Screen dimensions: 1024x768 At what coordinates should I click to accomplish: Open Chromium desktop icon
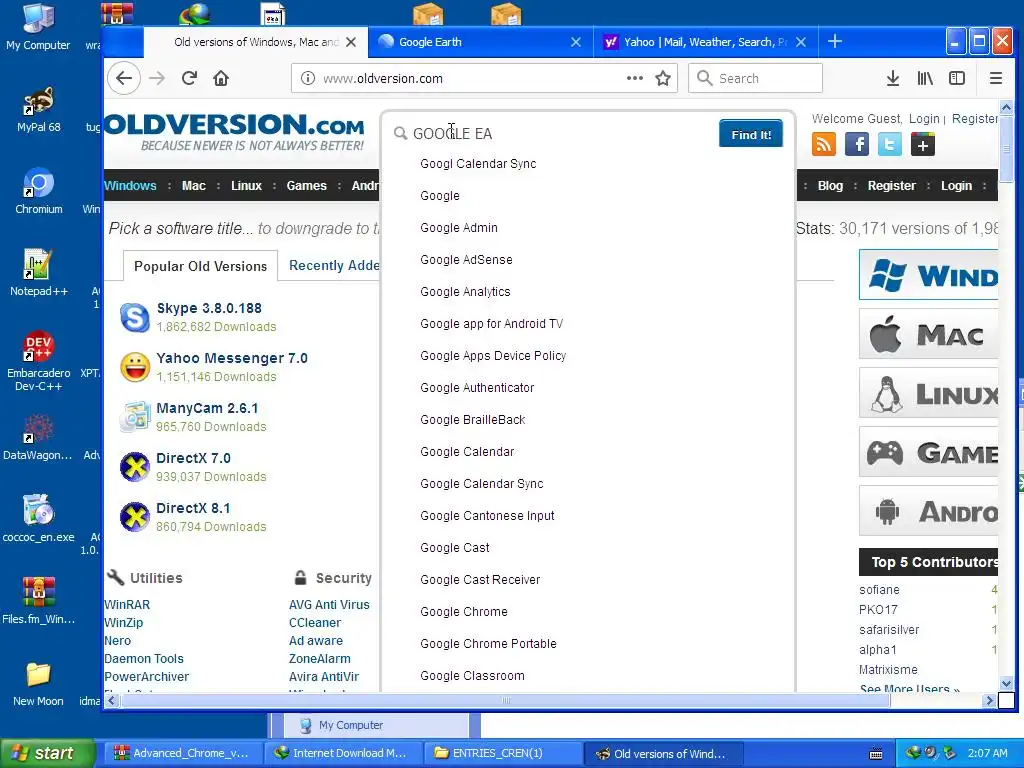click(x=39, y=191)
